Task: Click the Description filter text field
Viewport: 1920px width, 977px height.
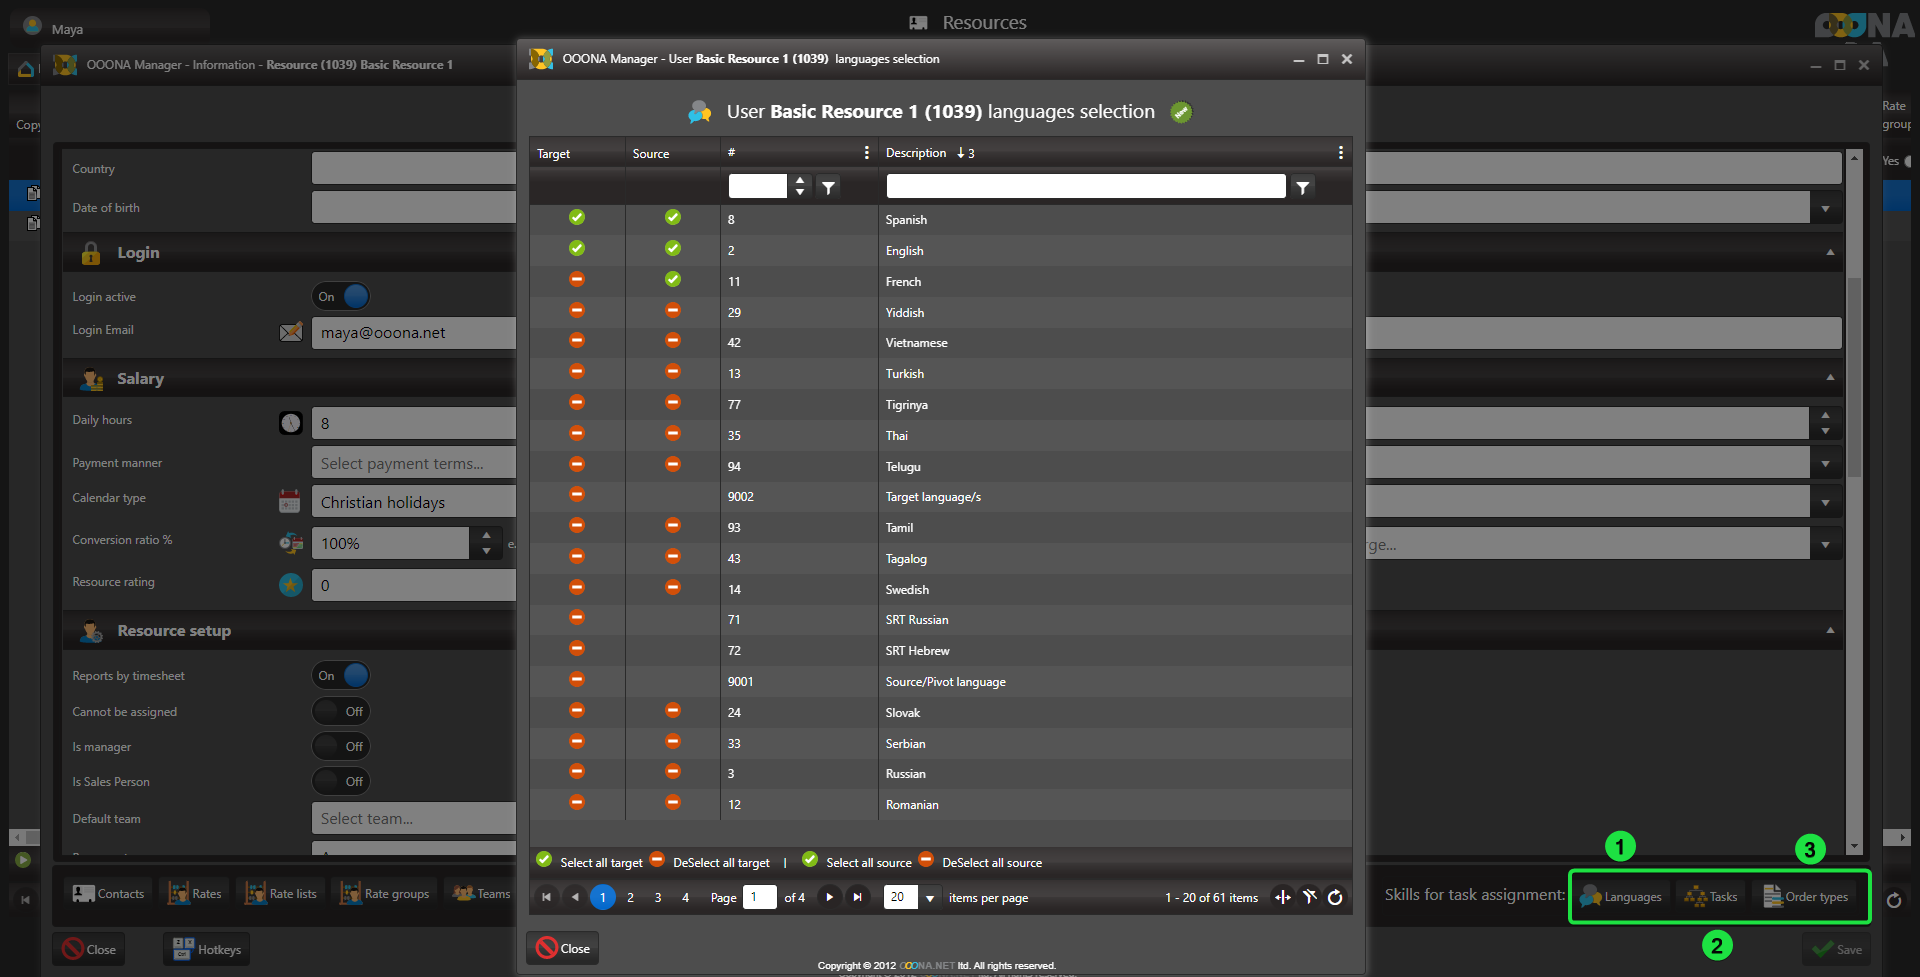Action: 1085,186
